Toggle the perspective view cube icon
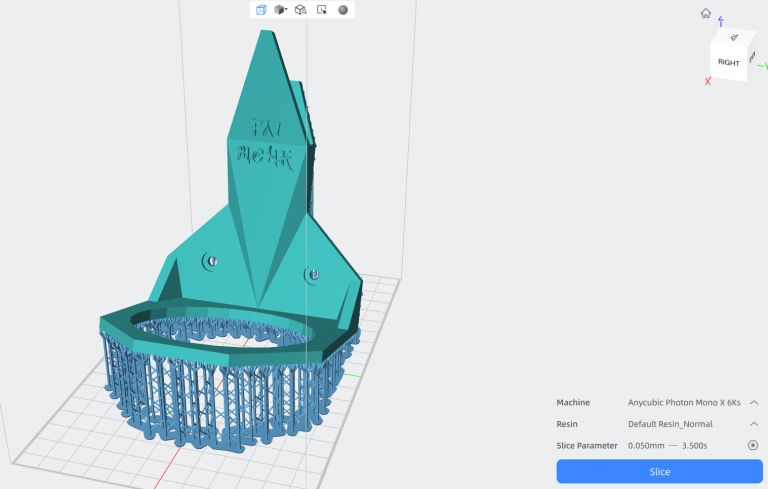 click(x=261, y=10)
